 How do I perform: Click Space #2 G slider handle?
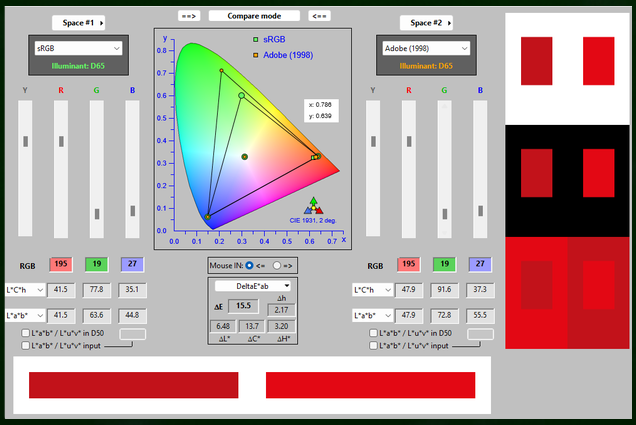click(445, 214)
